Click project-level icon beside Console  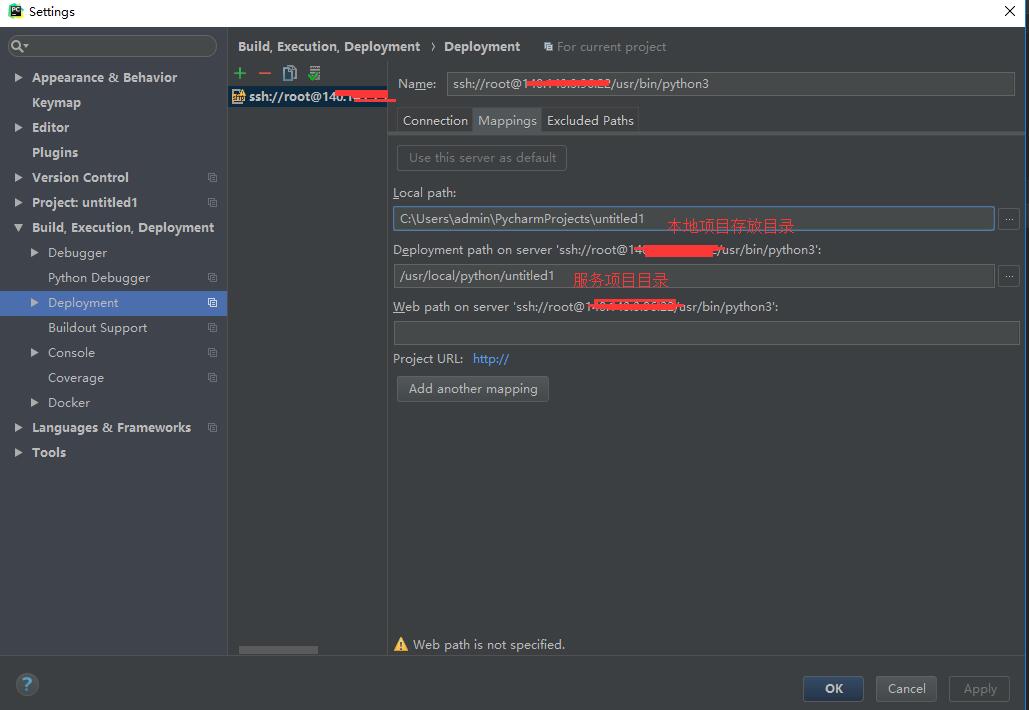pos(212,352)
